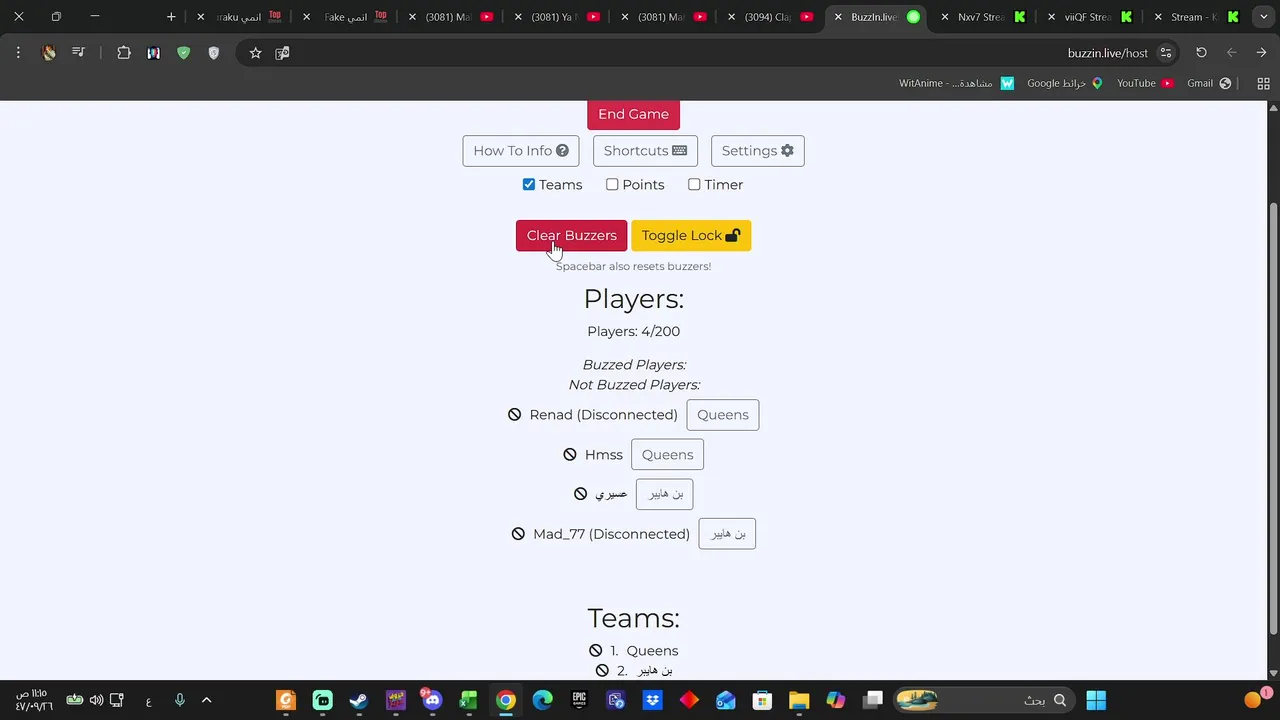
Task: Switch to the viiQF Stream tab
Action: coord(1090,17)
